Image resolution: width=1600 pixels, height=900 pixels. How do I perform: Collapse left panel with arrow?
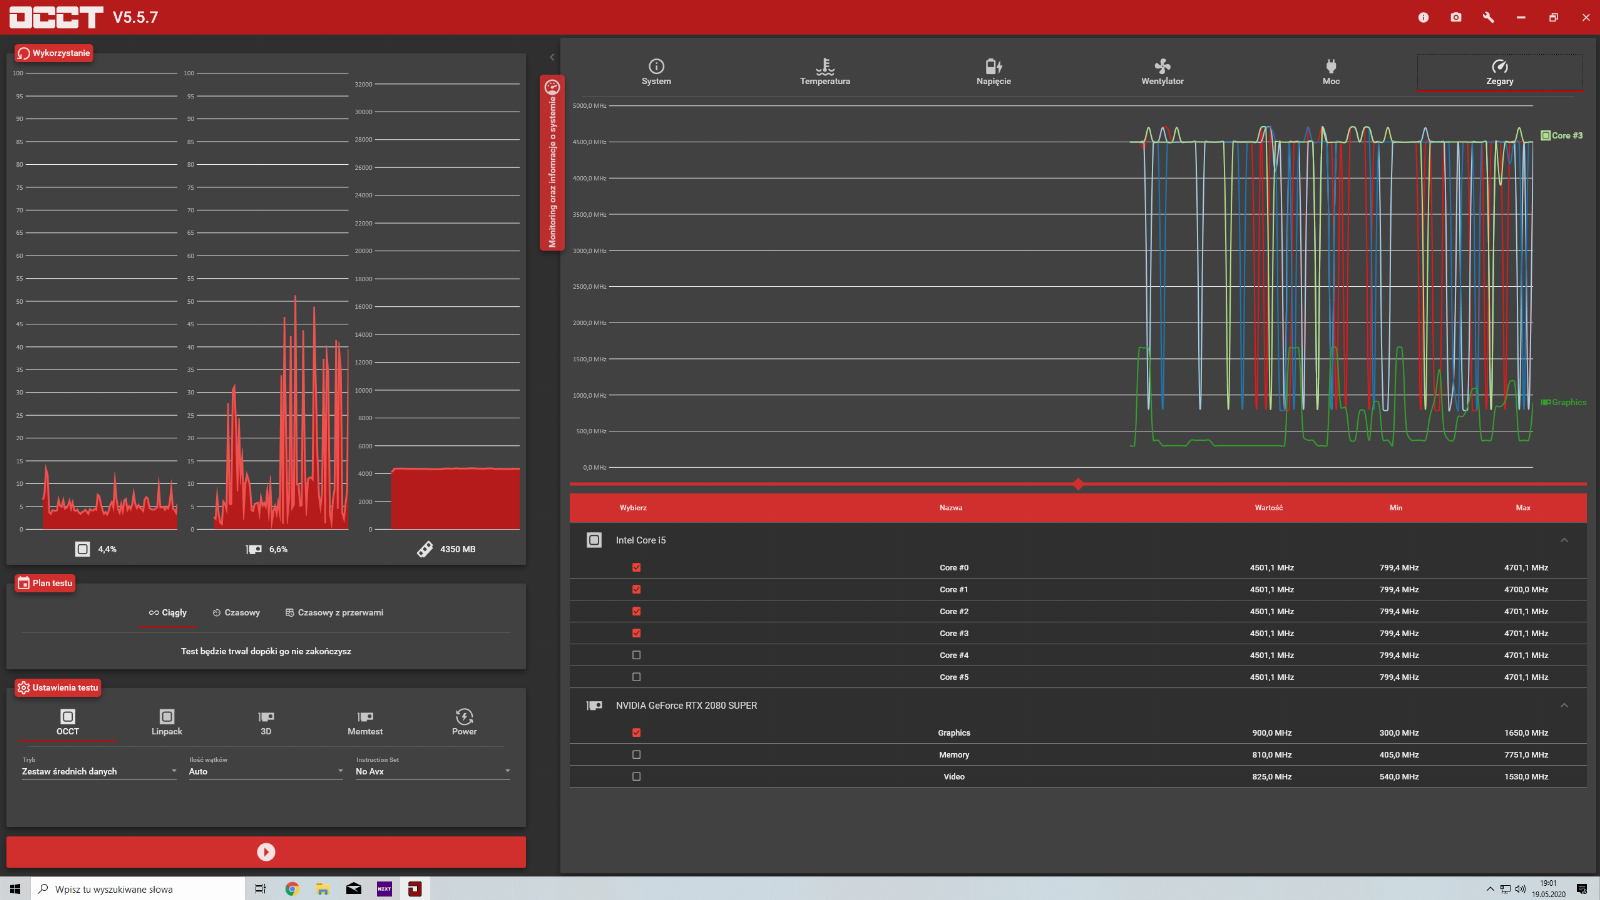click(552, 57)
